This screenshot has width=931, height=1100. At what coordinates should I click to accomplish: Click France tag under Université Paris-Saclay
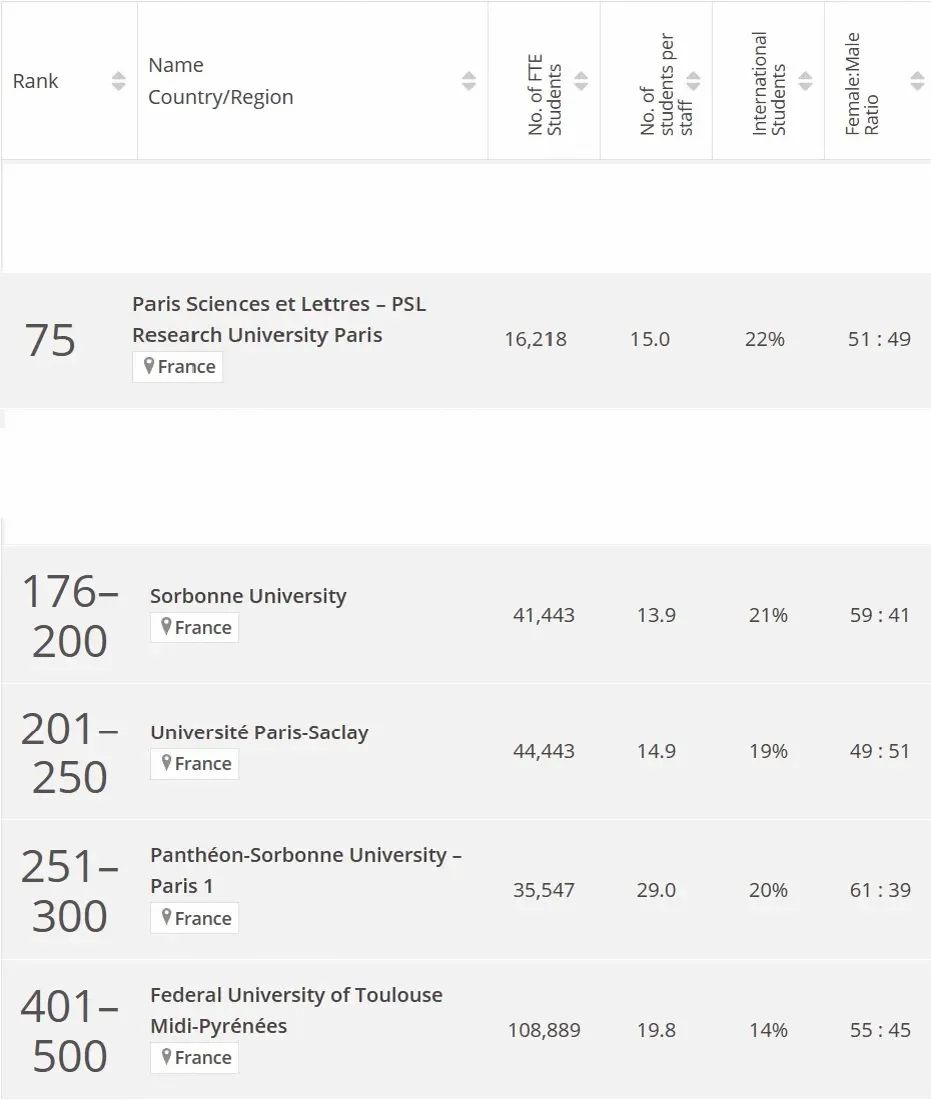[194, 763]
